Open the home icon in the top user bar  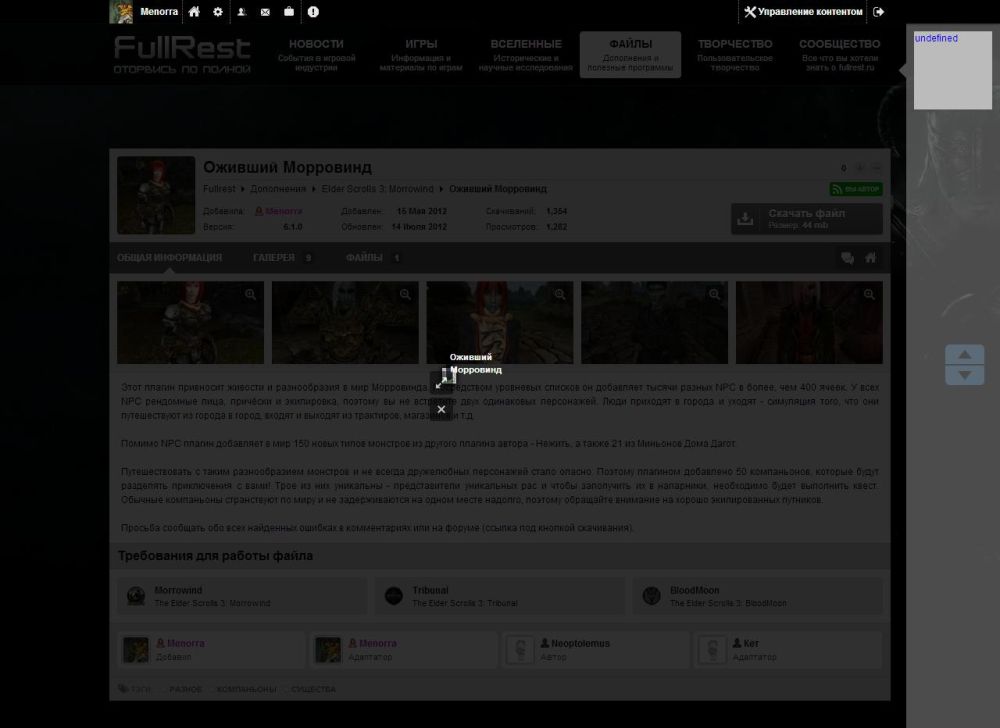click(194, 11)
